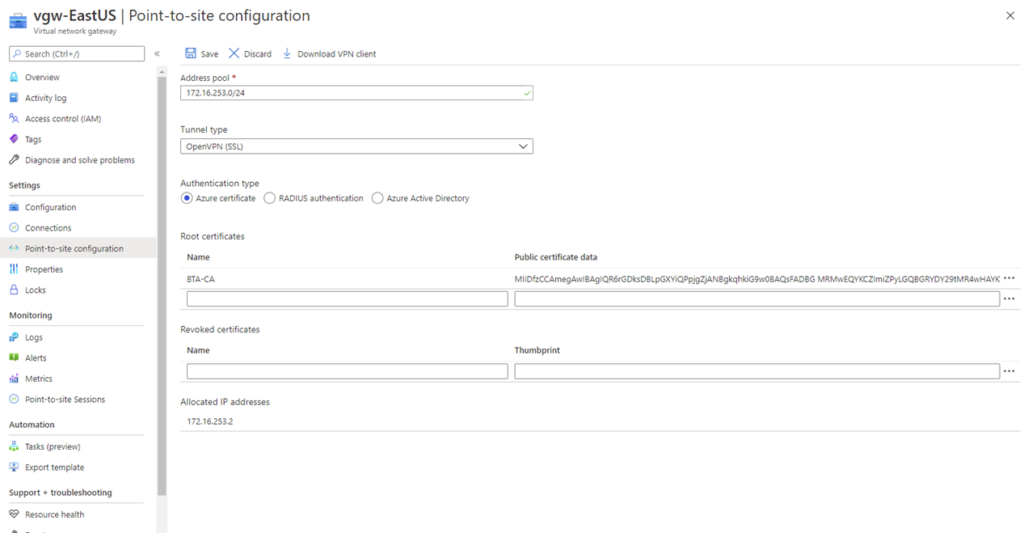Open Resource health page
Viewport: 1024px width, 533px height.
(54, 514)
